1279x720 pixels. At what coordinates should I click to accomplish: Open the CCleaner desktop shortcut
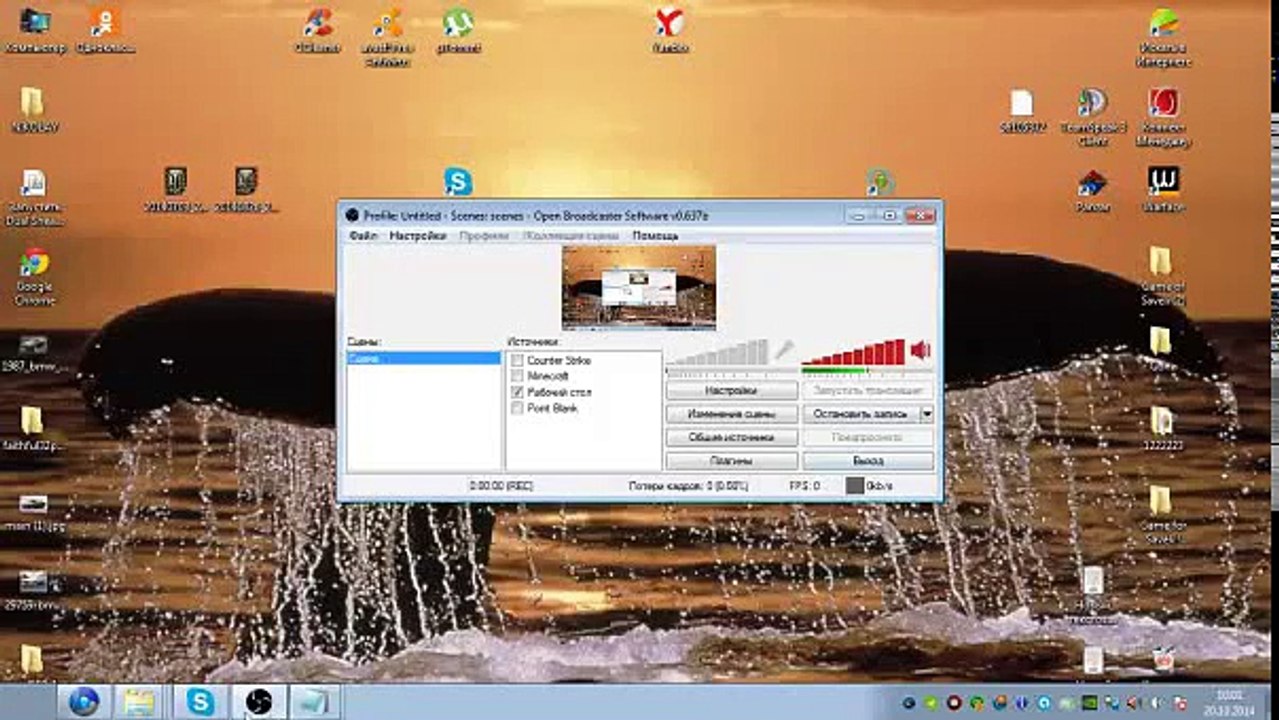[x=318, y=30]
